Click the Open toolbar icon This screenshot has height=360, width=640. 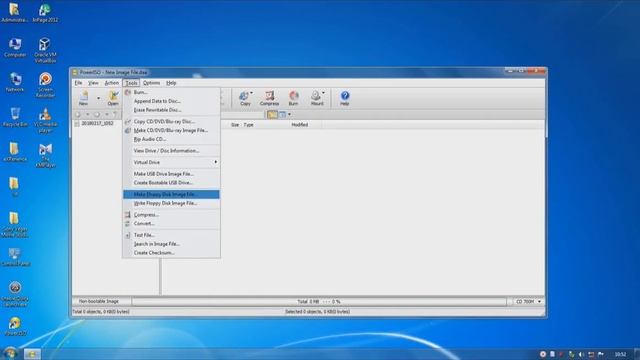113,98
